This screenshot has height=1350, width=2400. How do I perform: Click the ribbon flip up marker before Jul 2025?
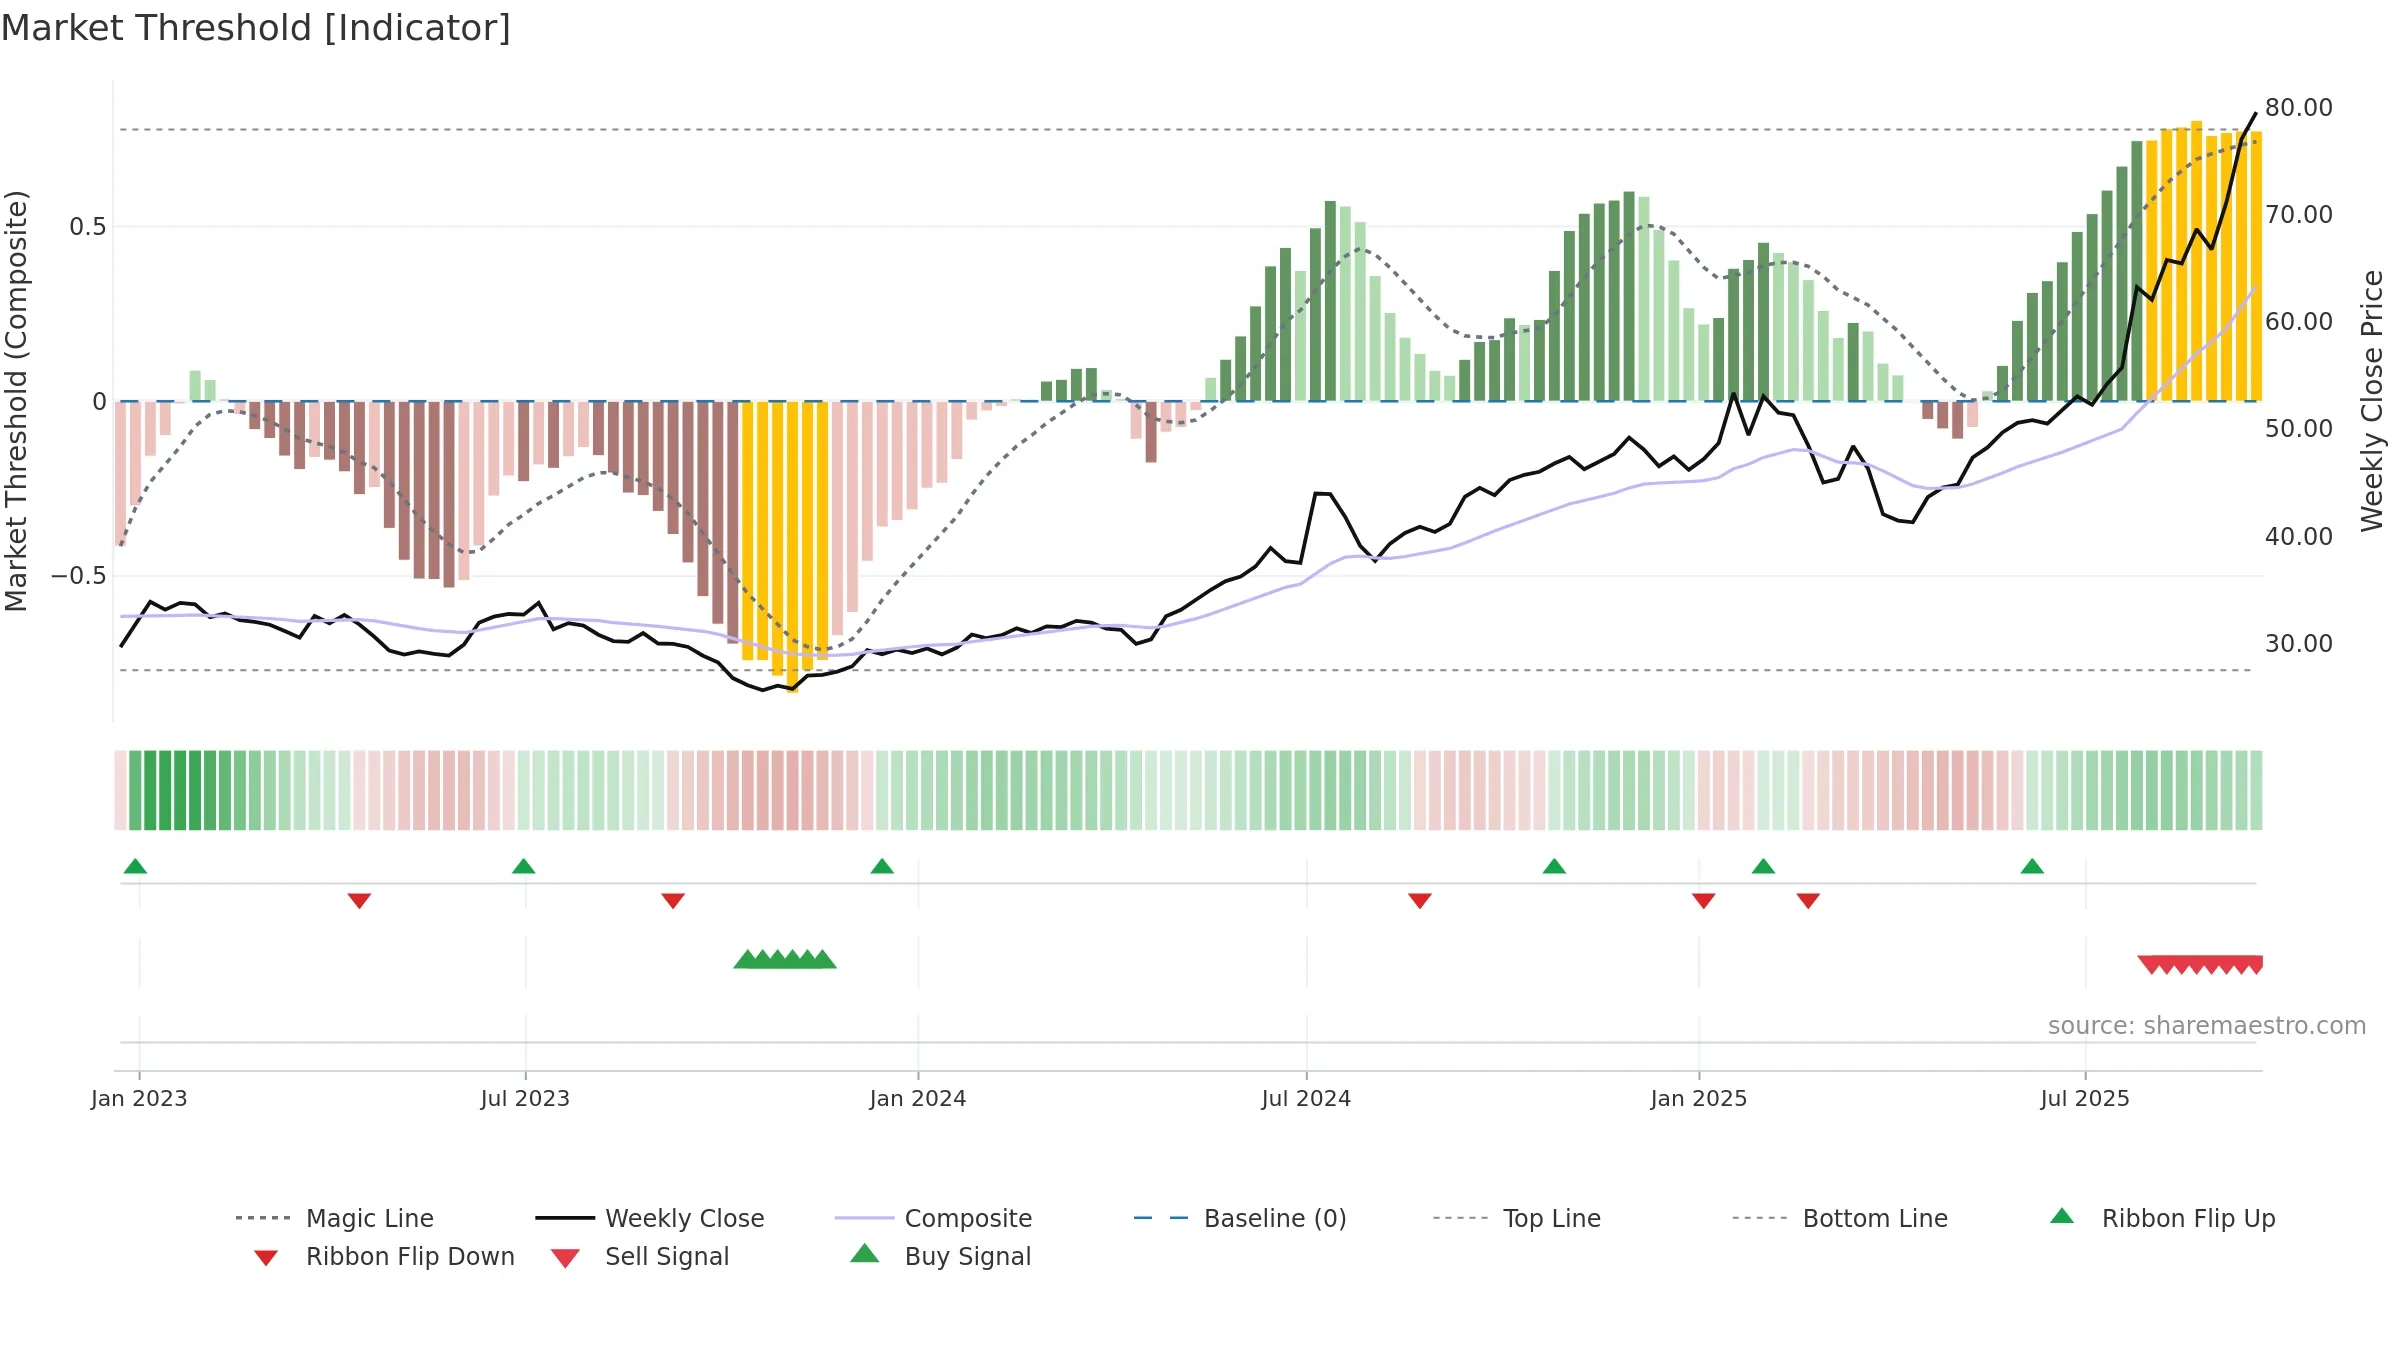click(x=2032, y=866)
